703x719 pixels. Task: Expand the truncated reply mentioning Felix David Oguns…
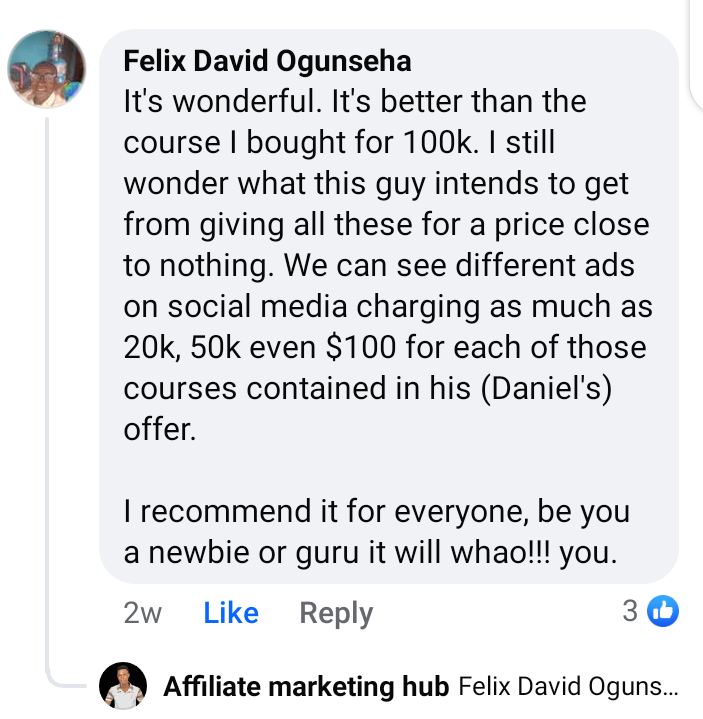tap(568, 686)
